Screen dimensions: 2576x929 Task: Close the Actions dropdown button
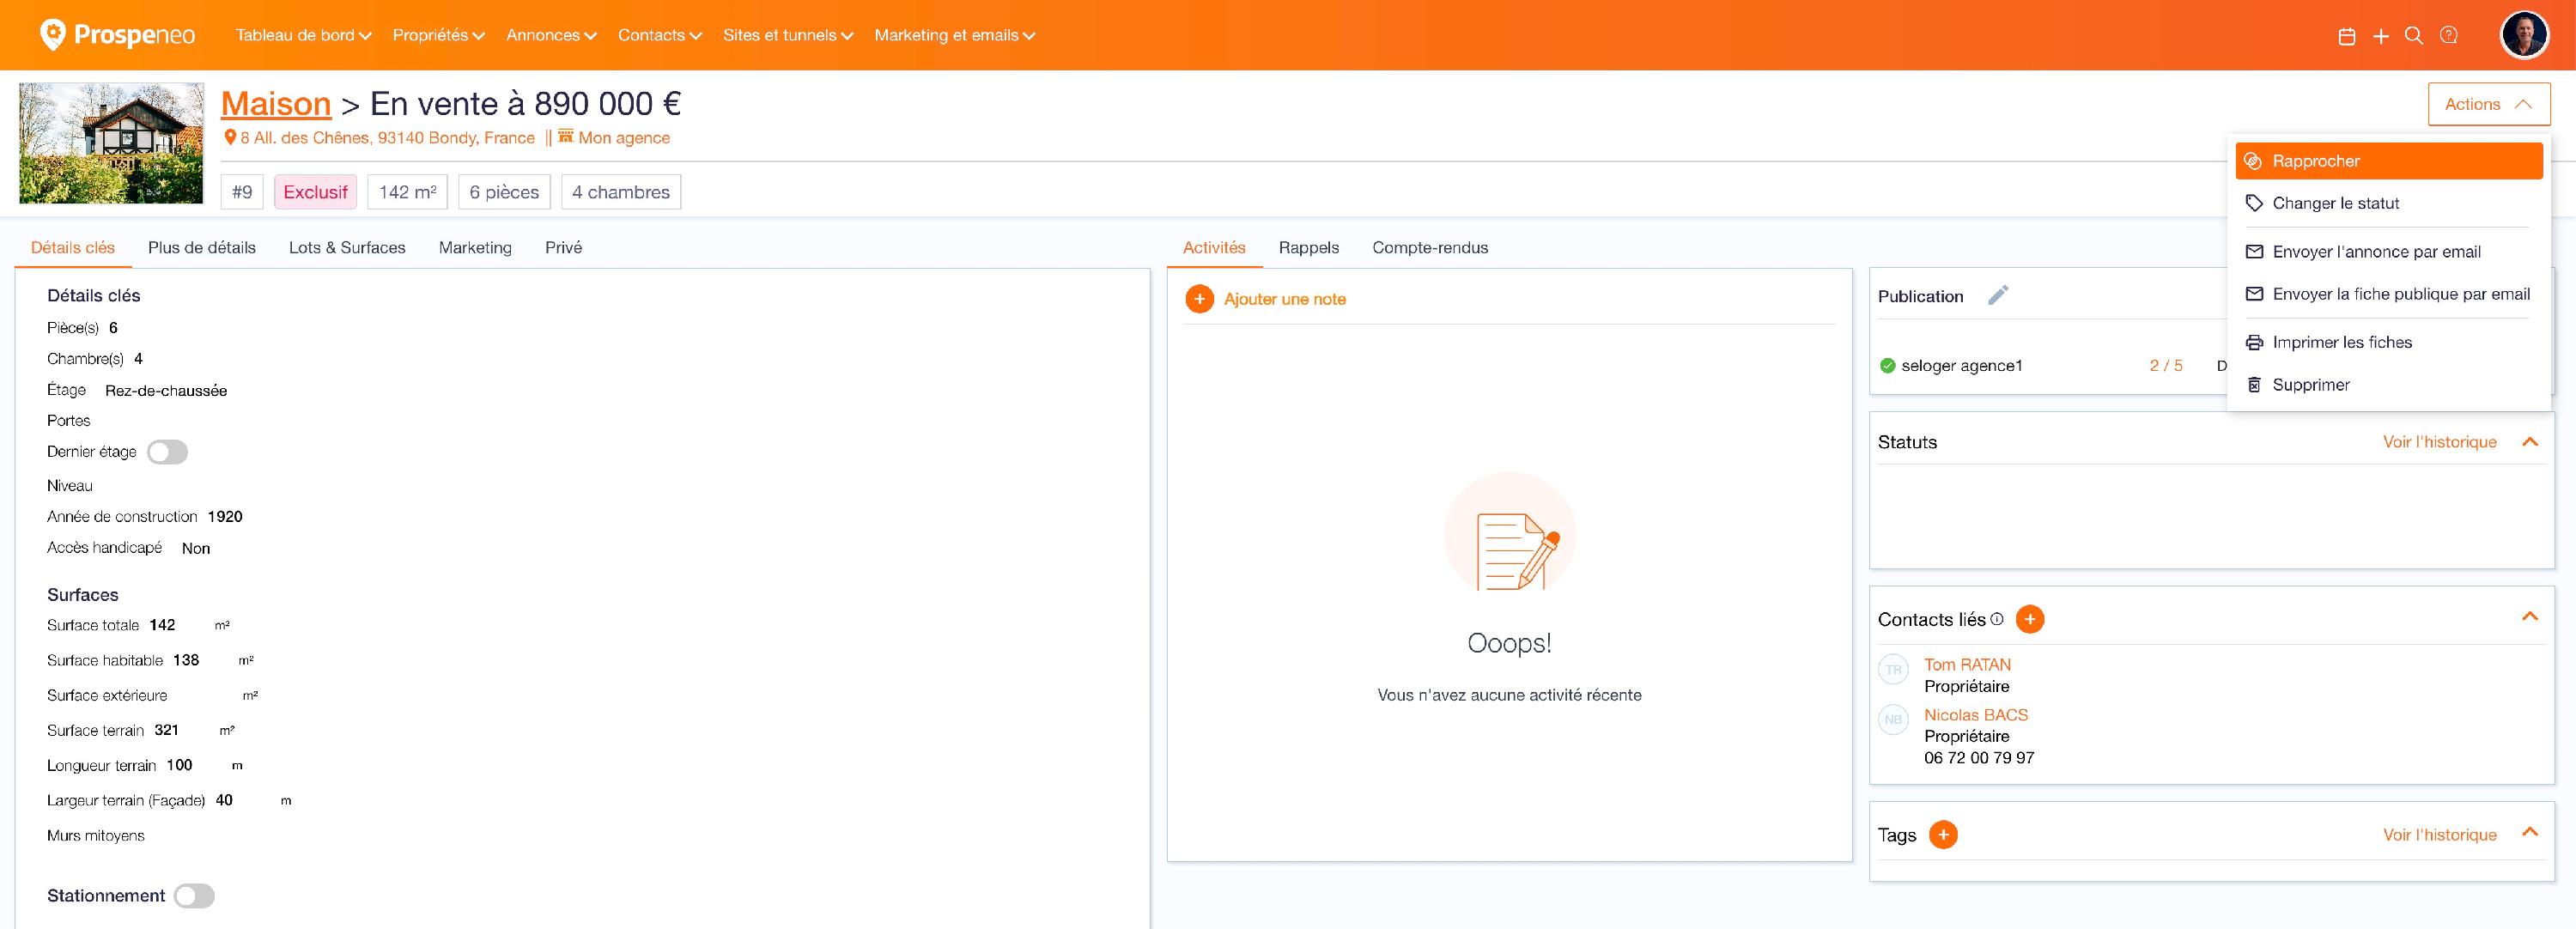tap(2488, 104)
